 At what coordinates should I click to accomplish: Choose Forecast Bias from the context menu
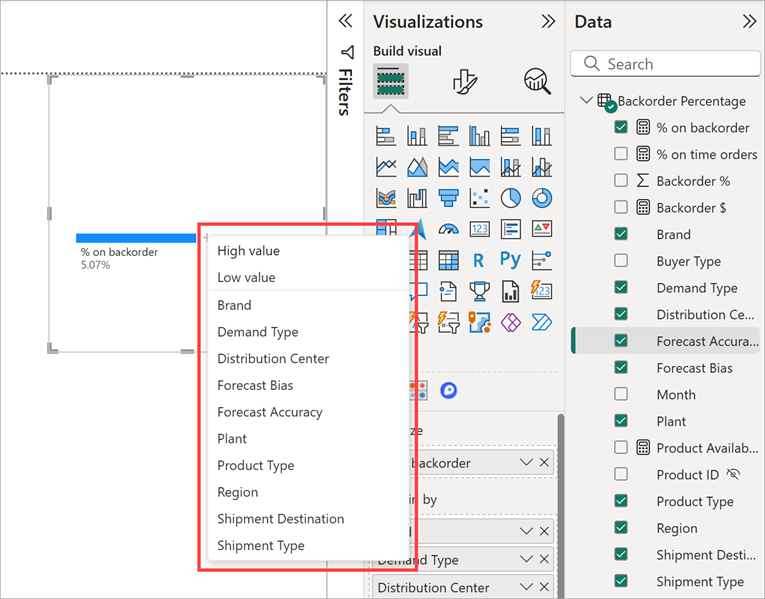tap(255, 385)
